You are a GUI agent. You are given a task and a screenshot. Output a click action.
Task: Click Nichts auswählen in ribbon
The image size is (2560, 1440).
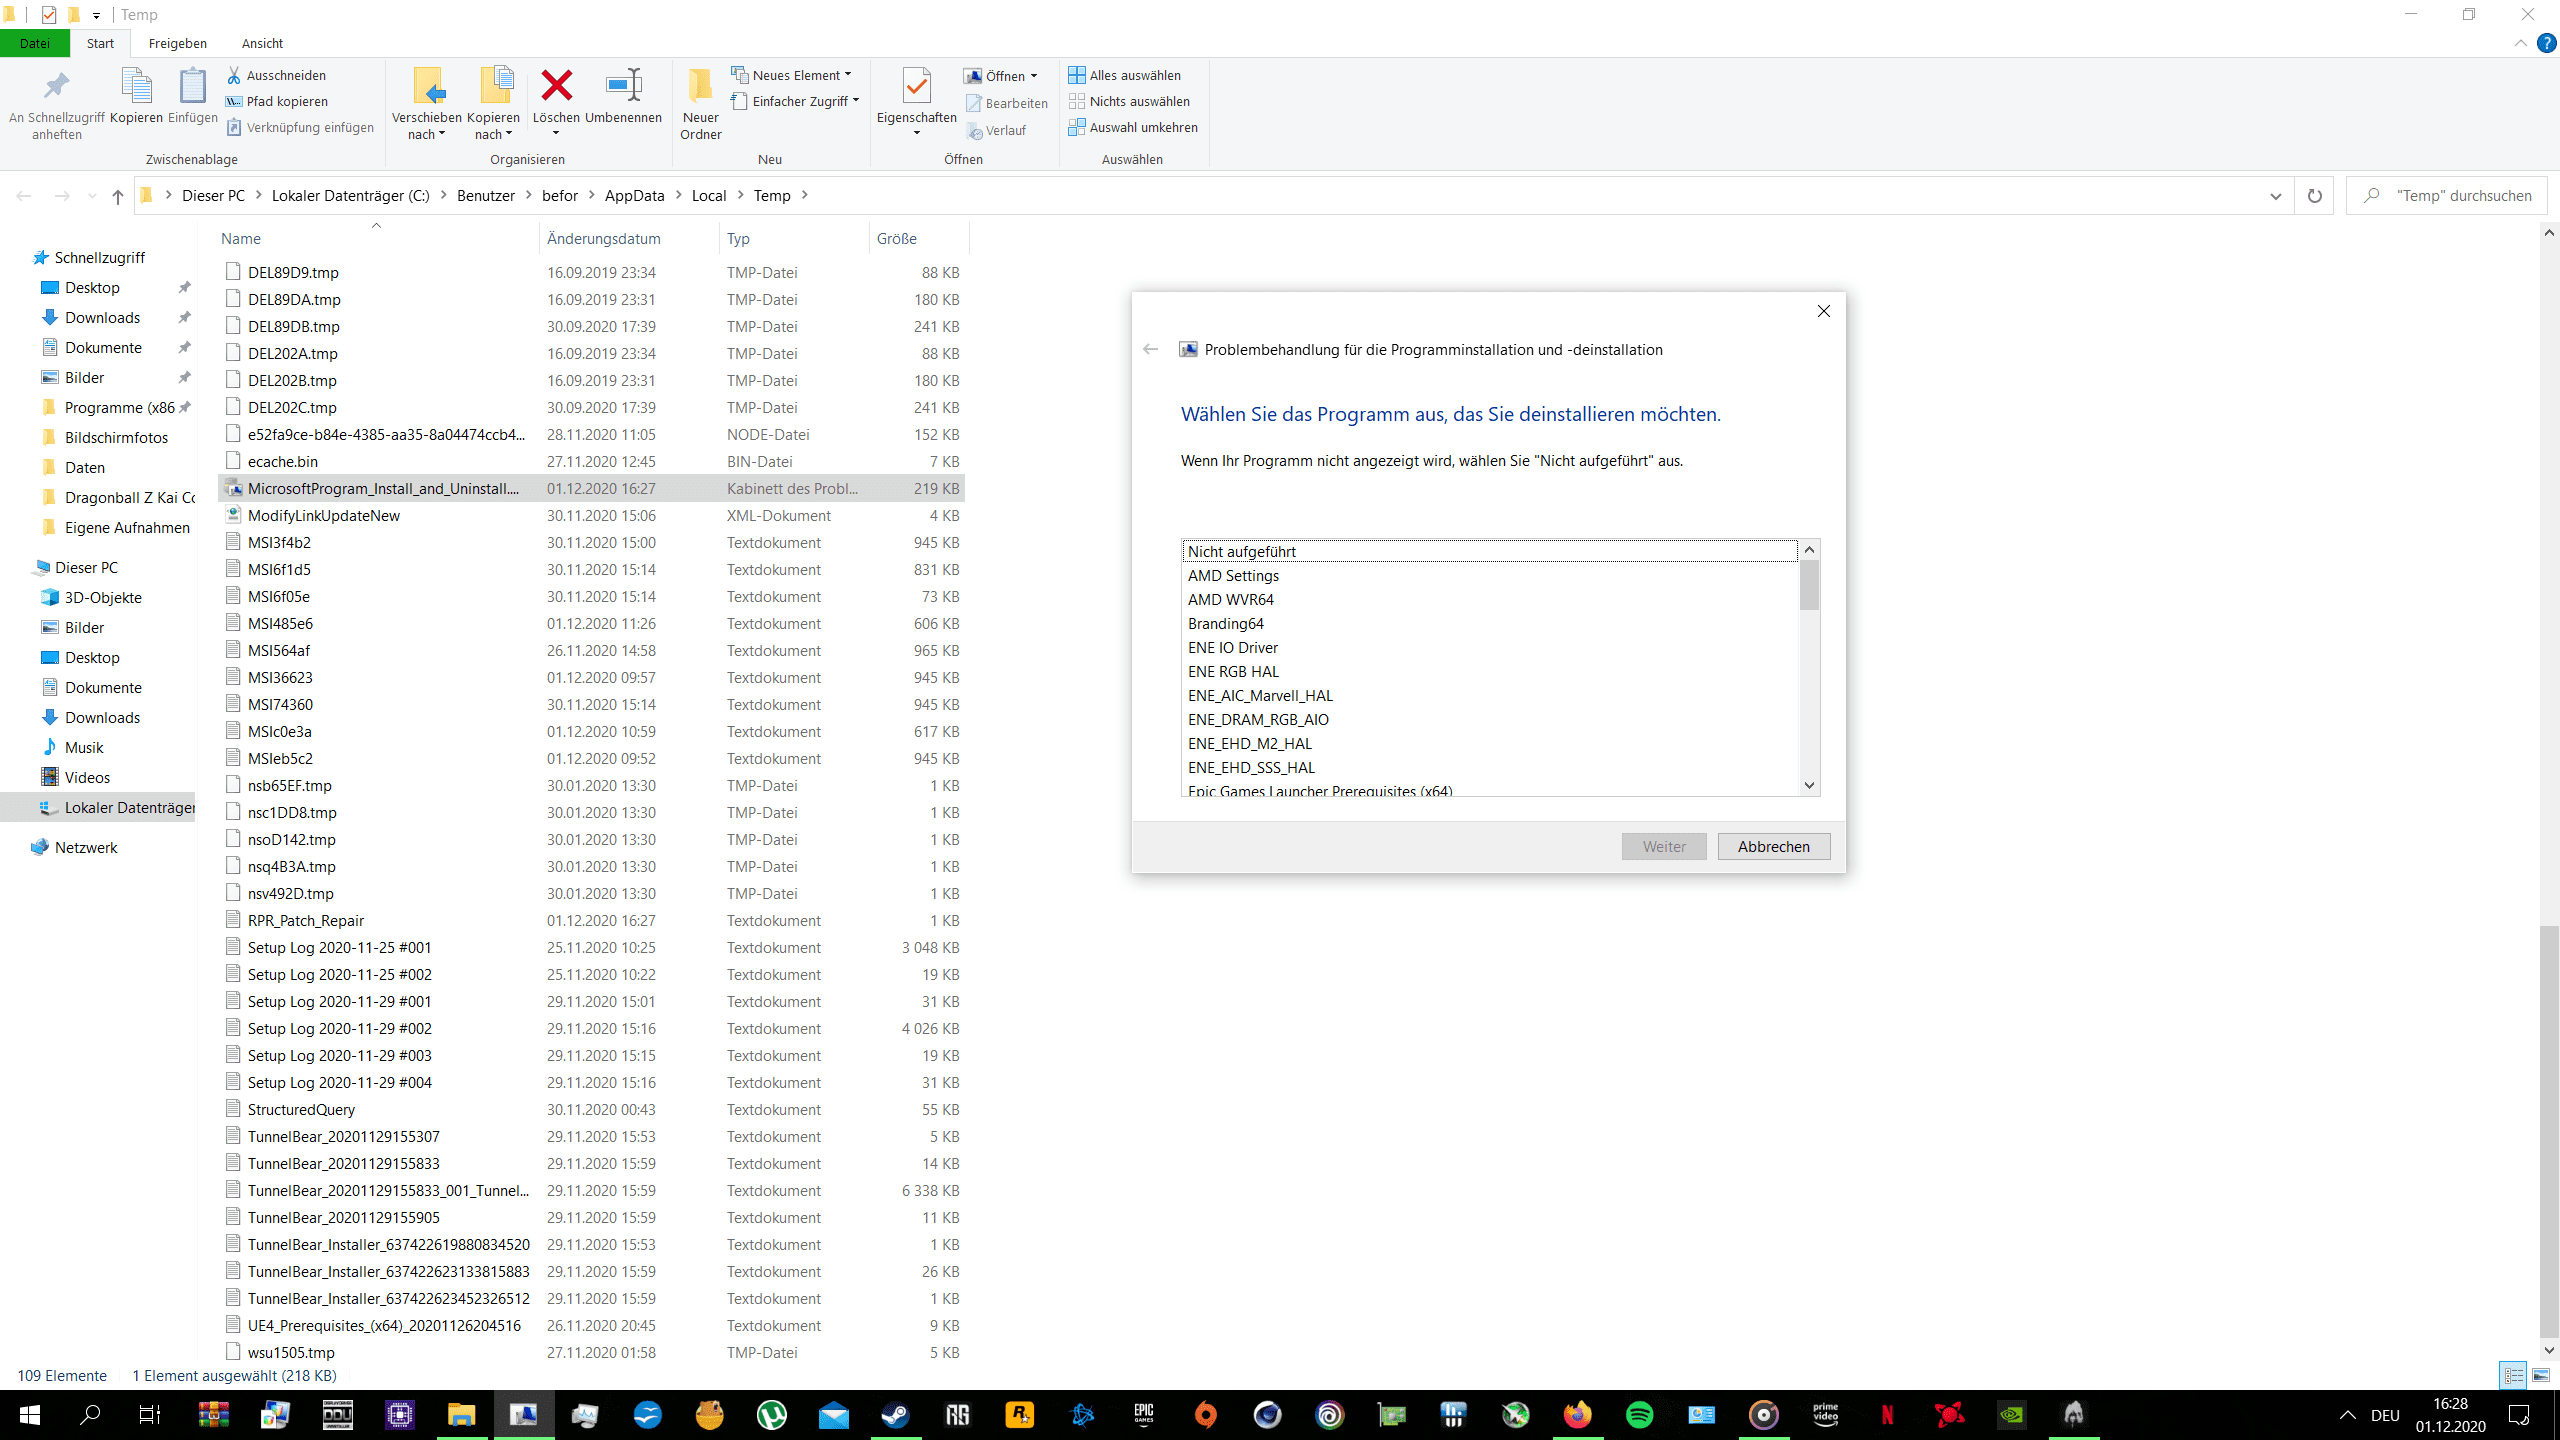[1129, 101]
